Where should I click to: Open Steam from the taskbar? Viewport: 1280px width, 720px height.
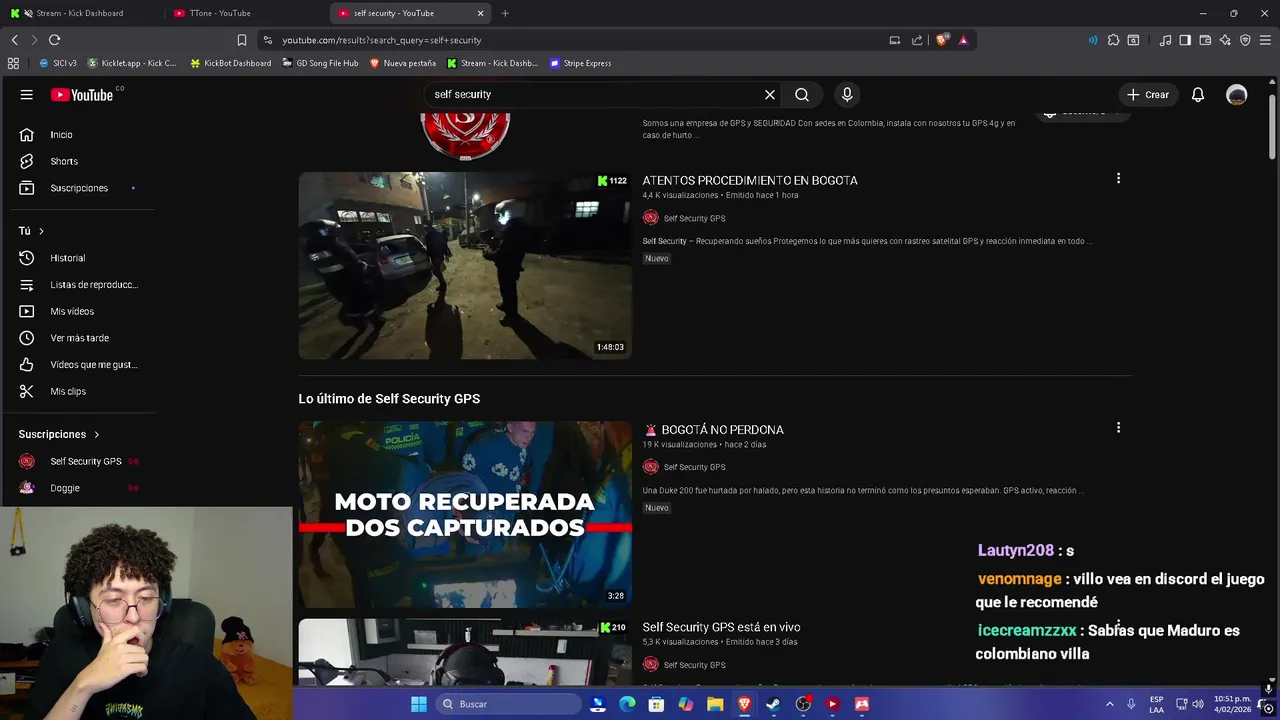click(x=773, y=704)
